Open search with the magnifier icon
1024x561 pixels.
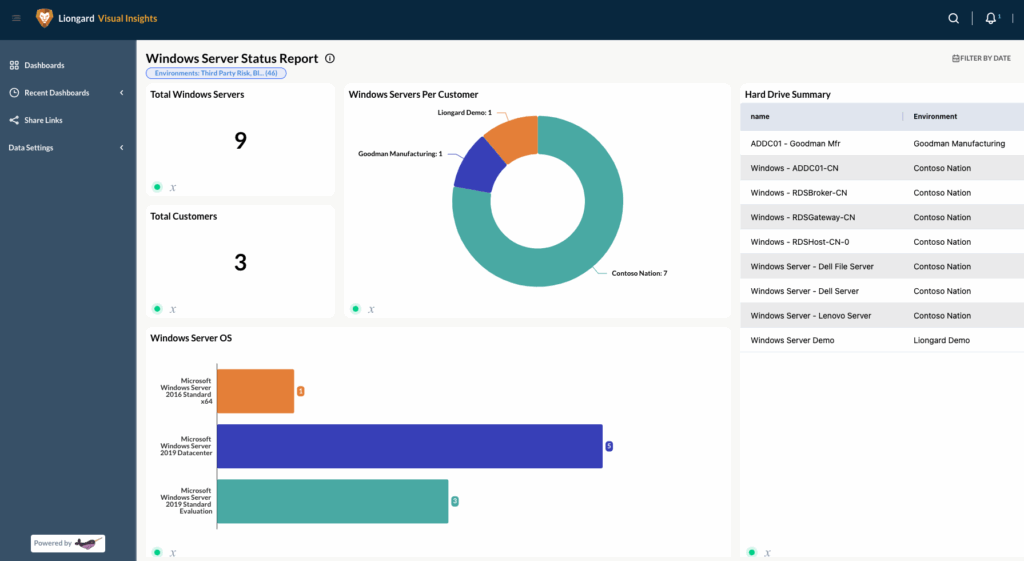point(953,18)
